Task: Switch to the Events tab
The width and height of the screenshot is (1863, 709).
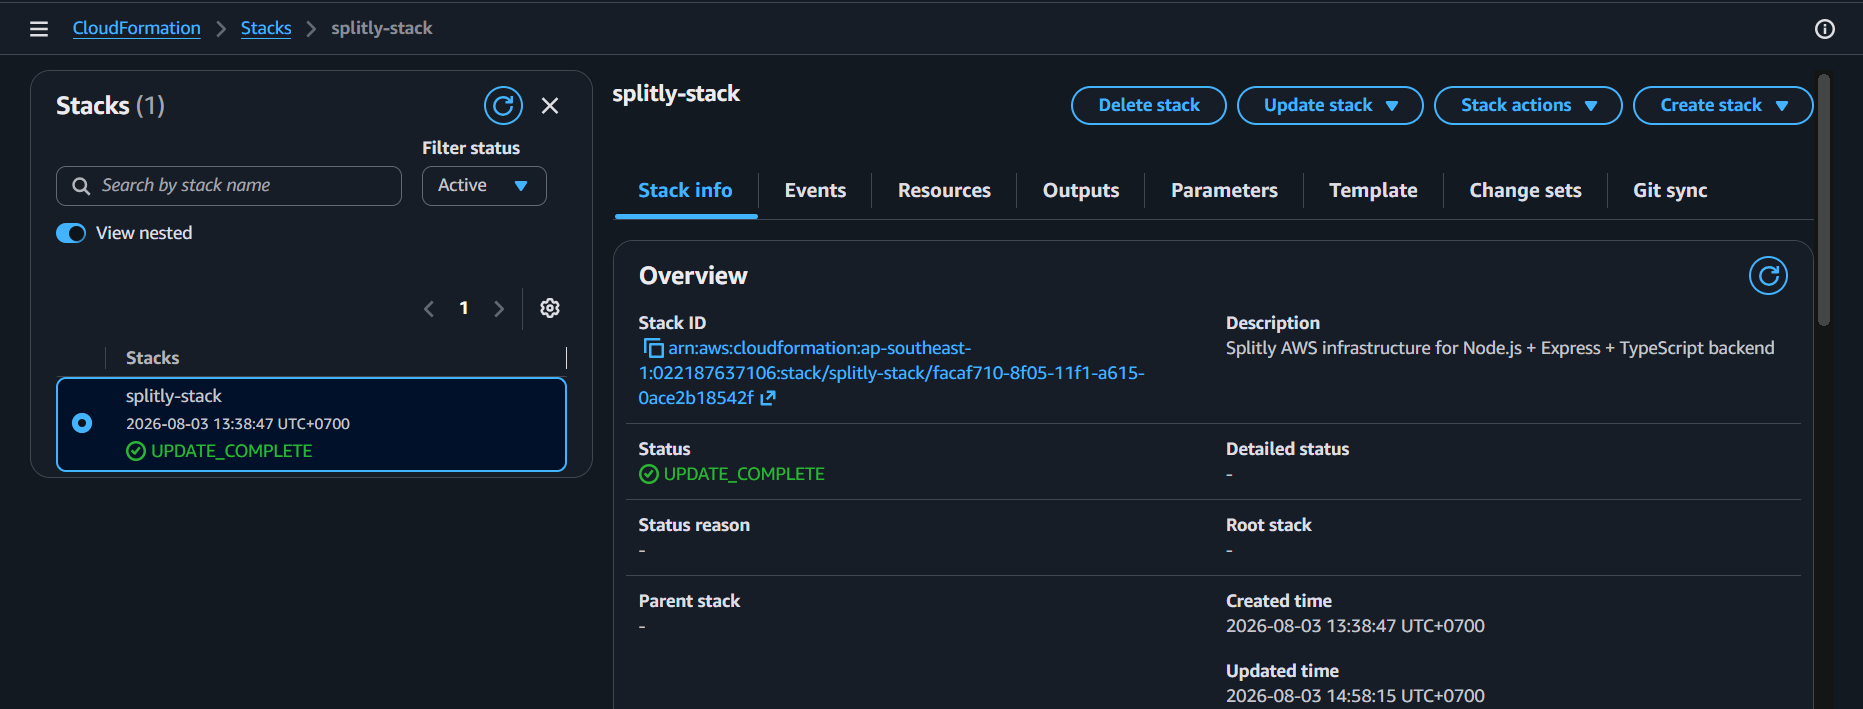Action: pyautogui.click(x=815, y=190)
